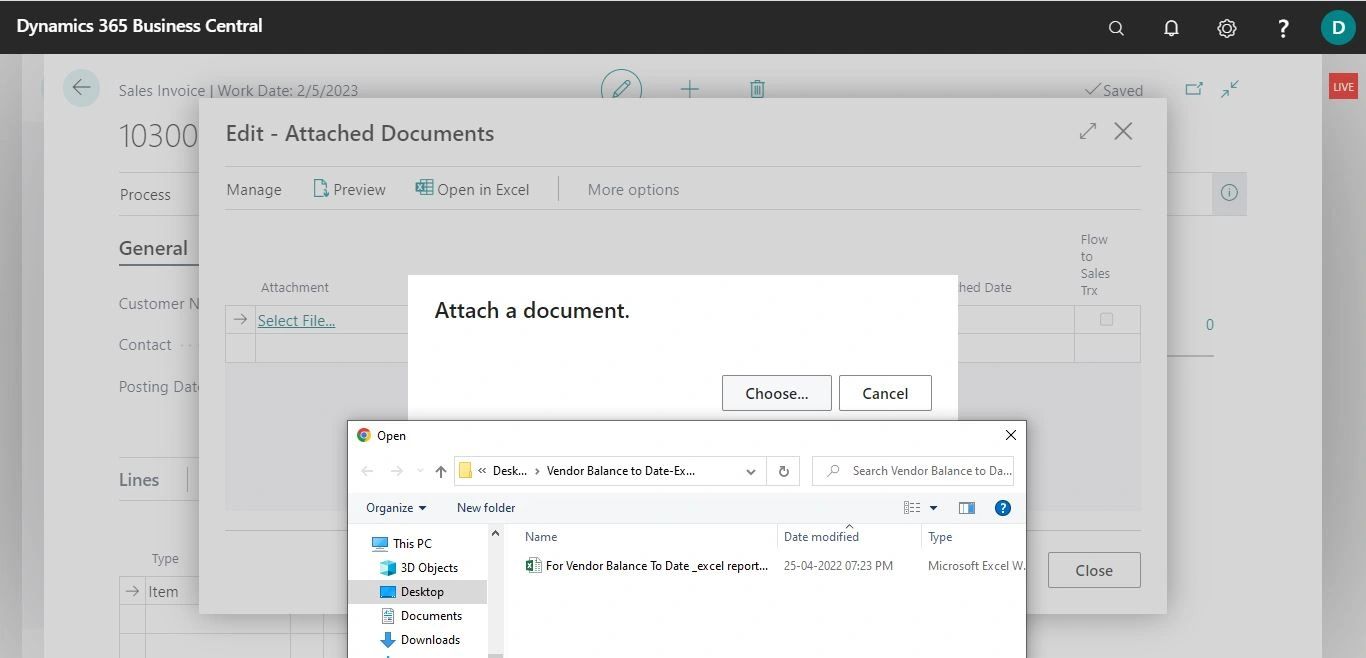
Task: Open the settings gear icon
Action: coord(1227,28)
